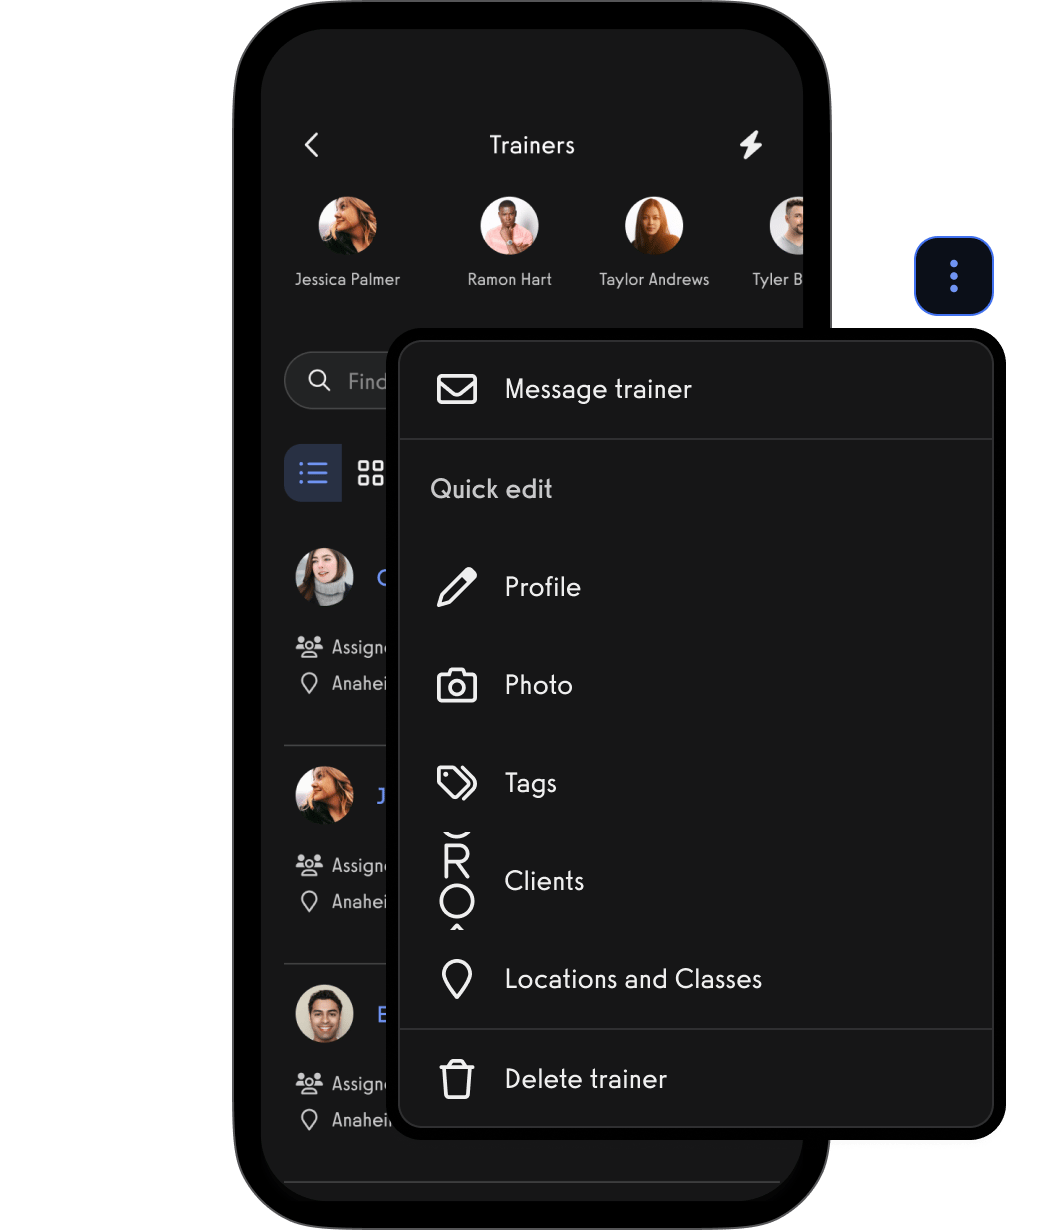
Task: Click the envelope icon
Action: [457, 389]
